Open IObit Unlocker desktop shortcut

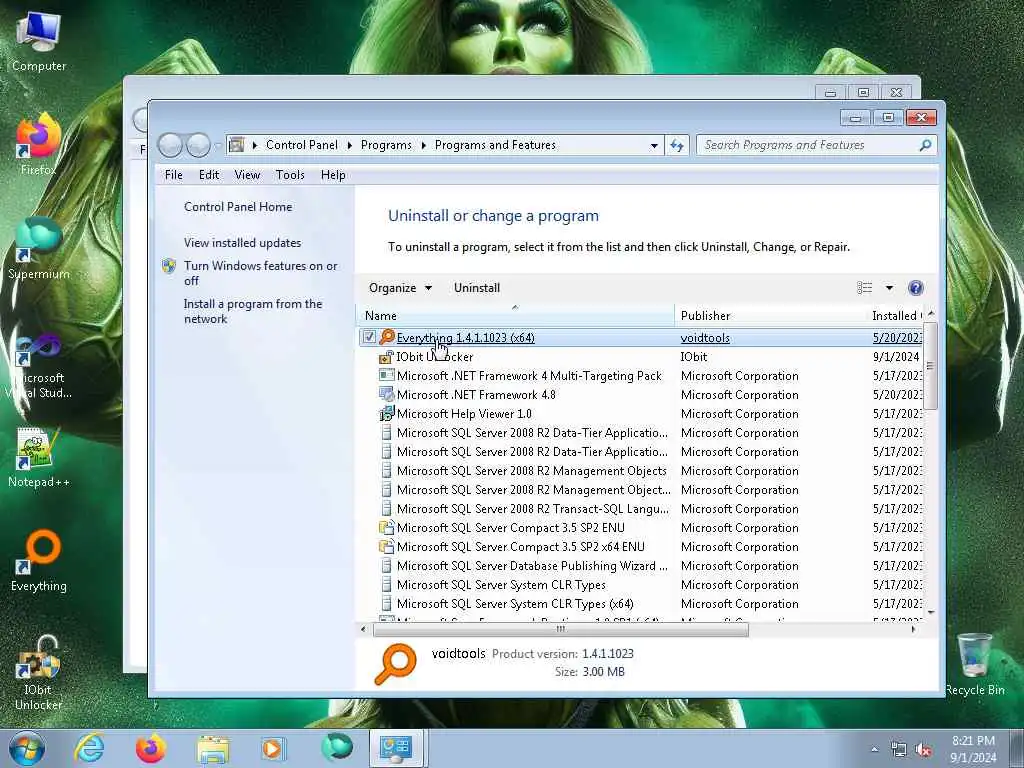39,673
